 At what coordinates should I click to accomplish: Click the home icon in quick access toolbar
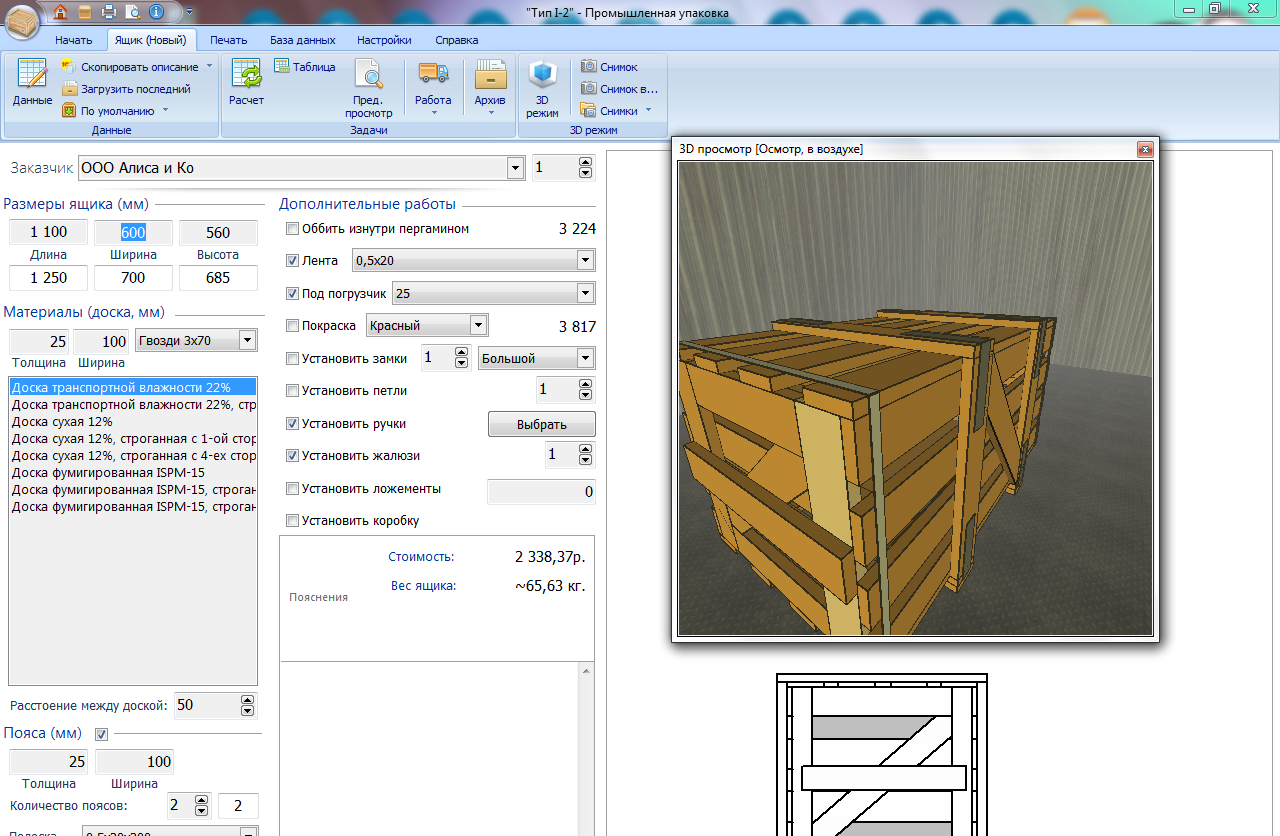click(62, 13)
